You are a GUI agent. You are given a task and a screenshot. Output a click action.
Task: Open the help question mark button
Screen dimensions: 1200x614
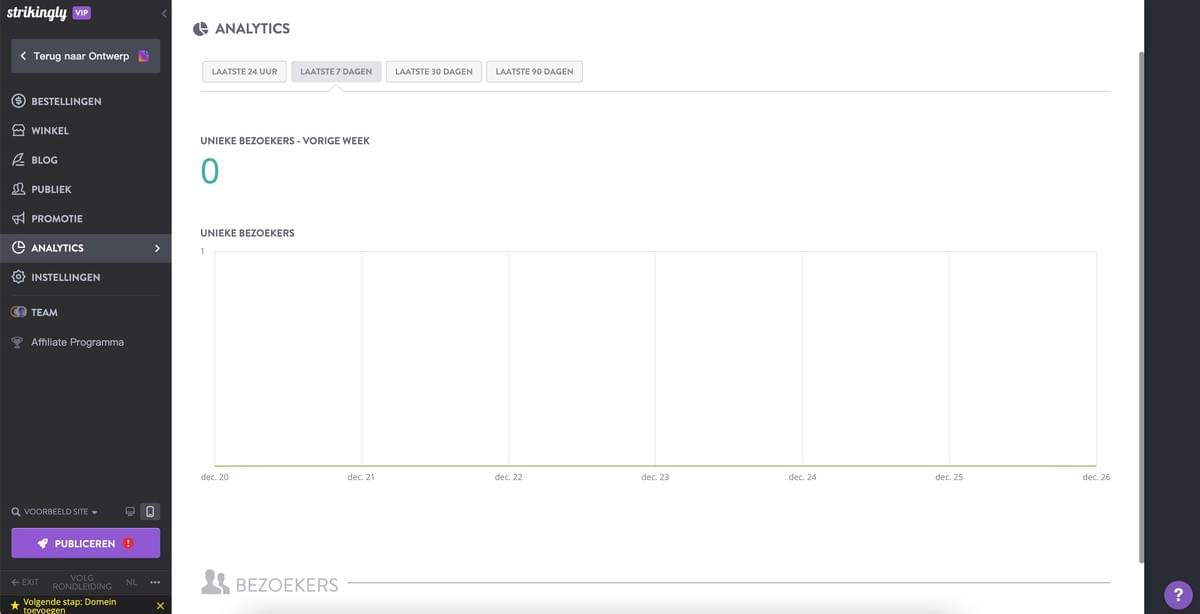[1177, 593]
